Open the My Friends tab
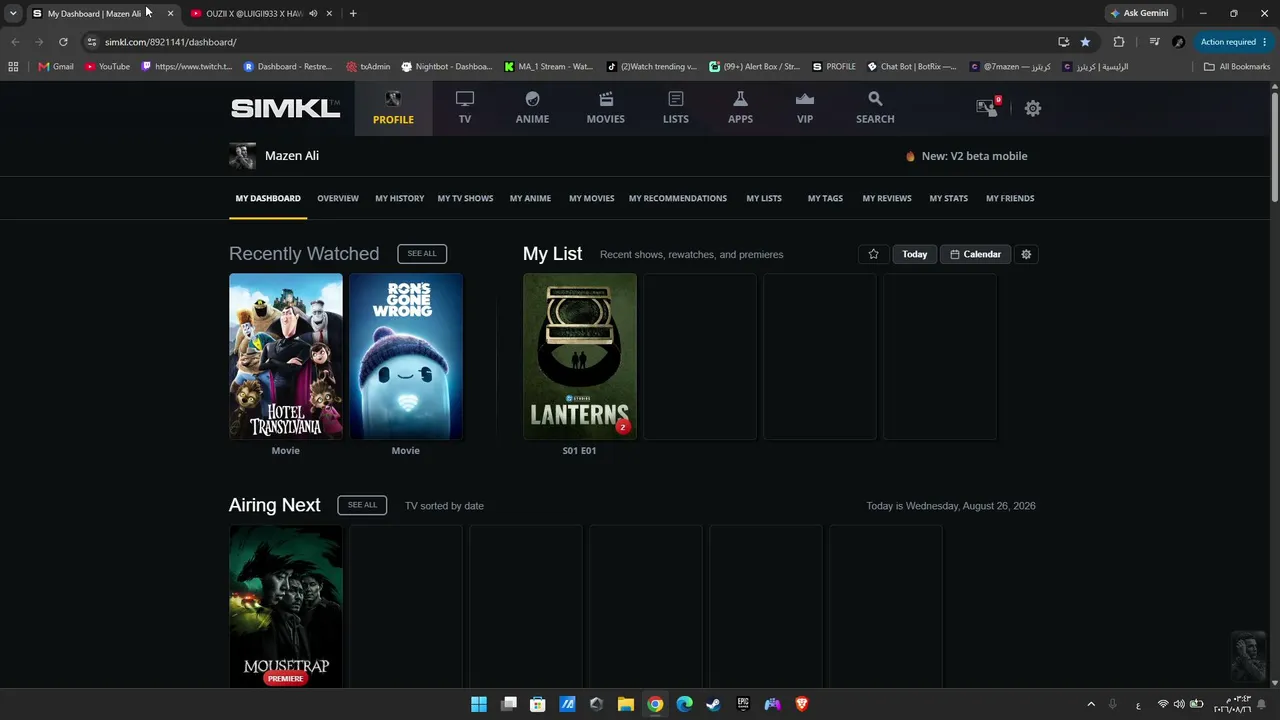 1010,198
